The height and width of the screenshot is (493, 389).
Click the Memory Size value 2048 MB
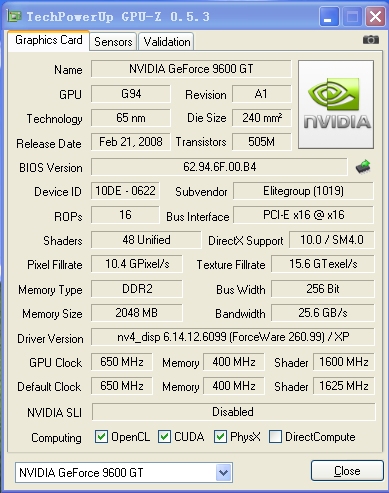click(137, 313)
